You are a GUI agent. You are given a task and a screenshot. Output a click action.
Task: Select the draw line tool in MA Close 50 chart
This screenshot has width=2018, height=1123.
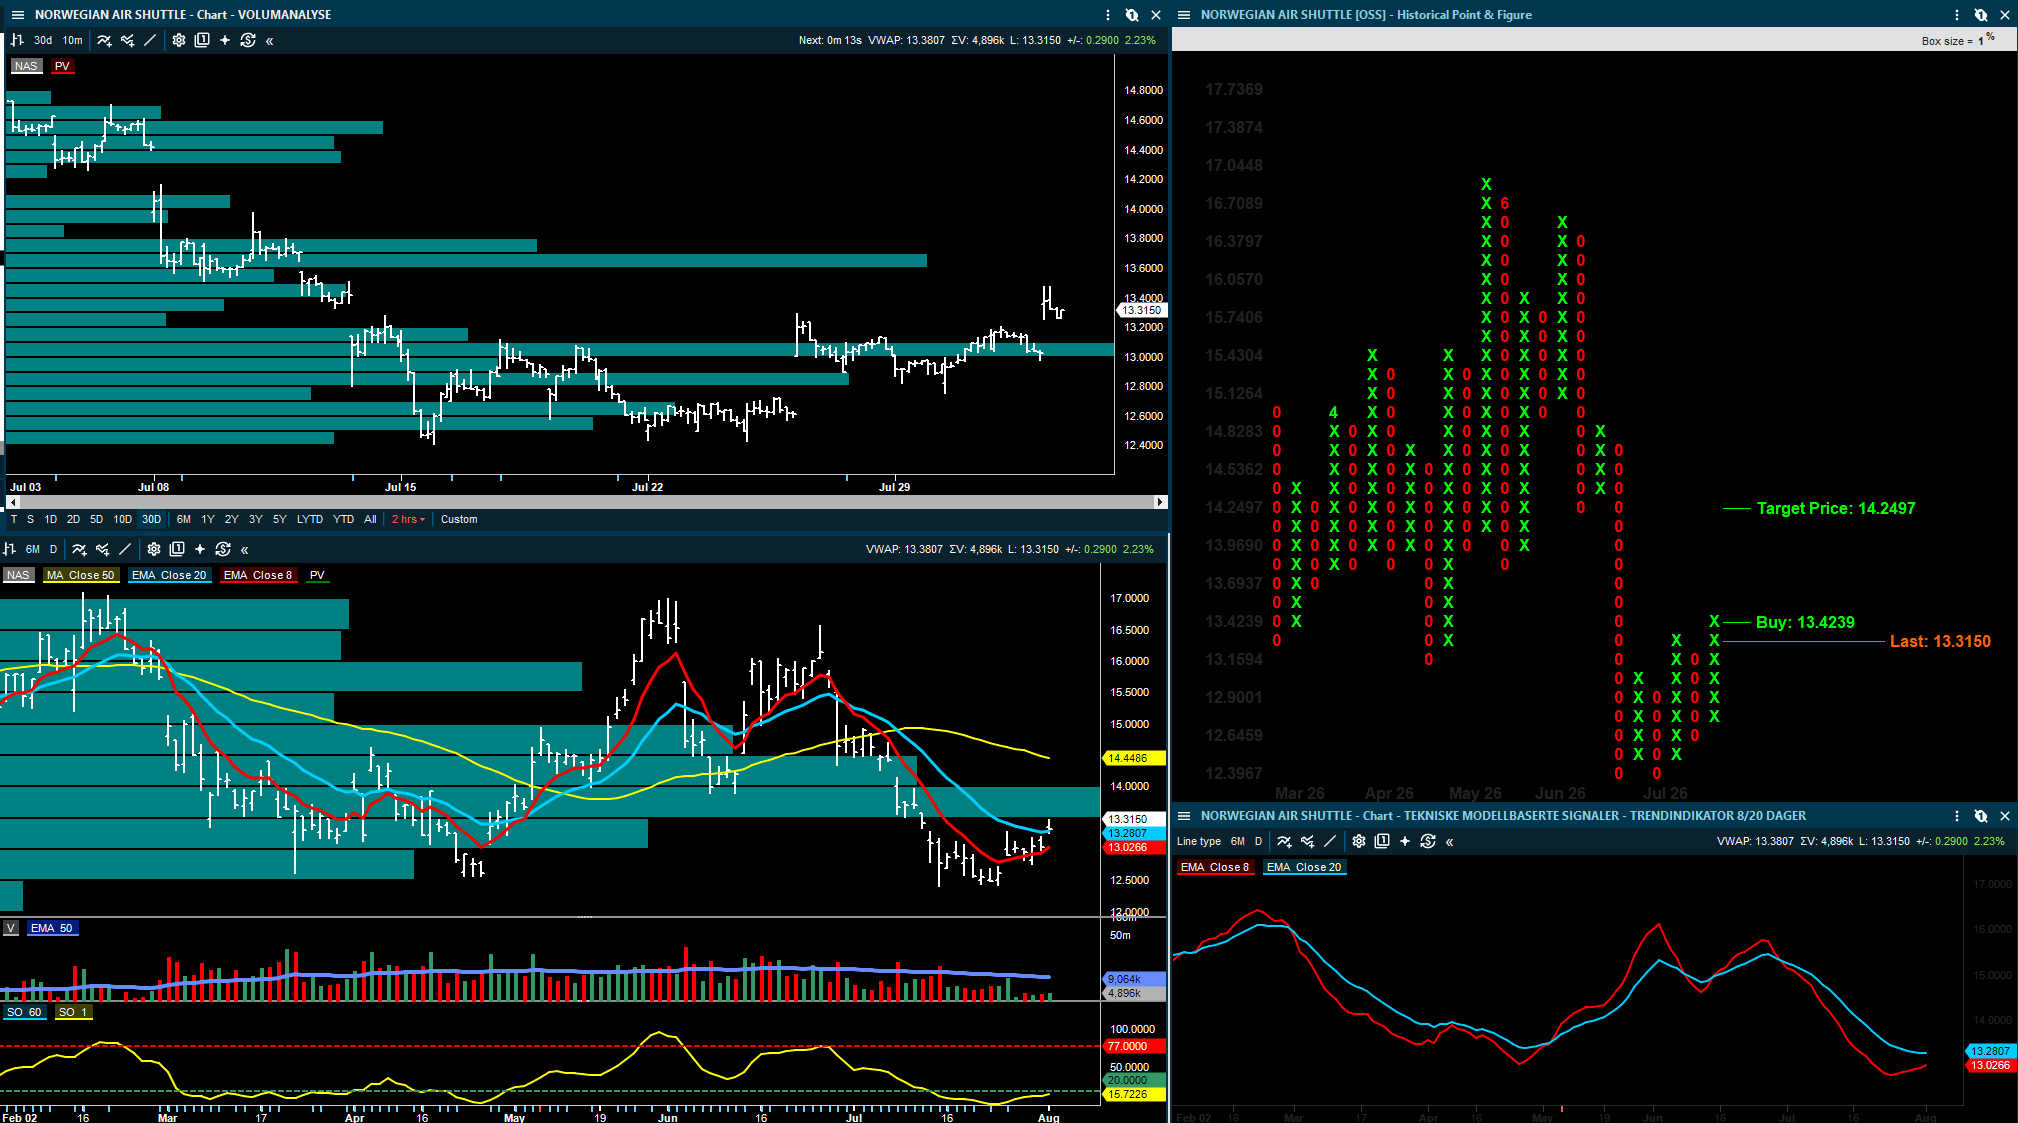pyautogui.click(x=125, y=549)
